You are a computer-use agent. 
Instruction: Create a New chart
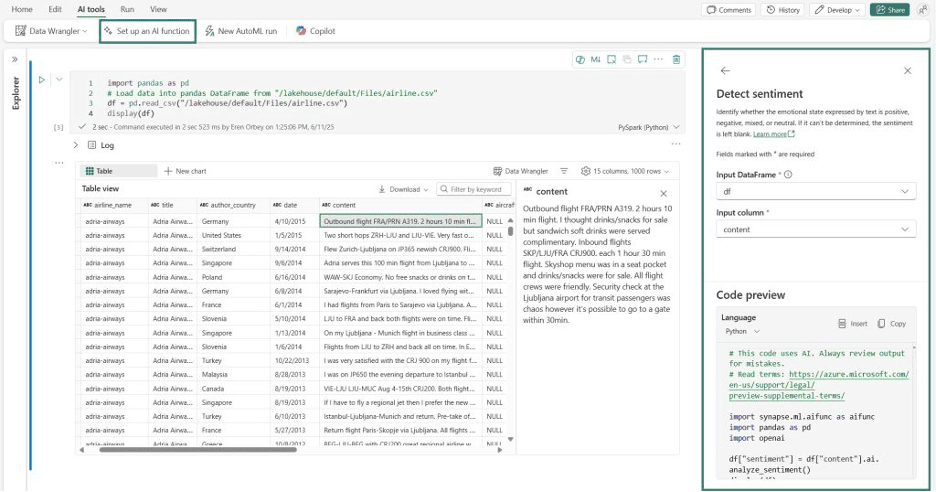point(185,171)
